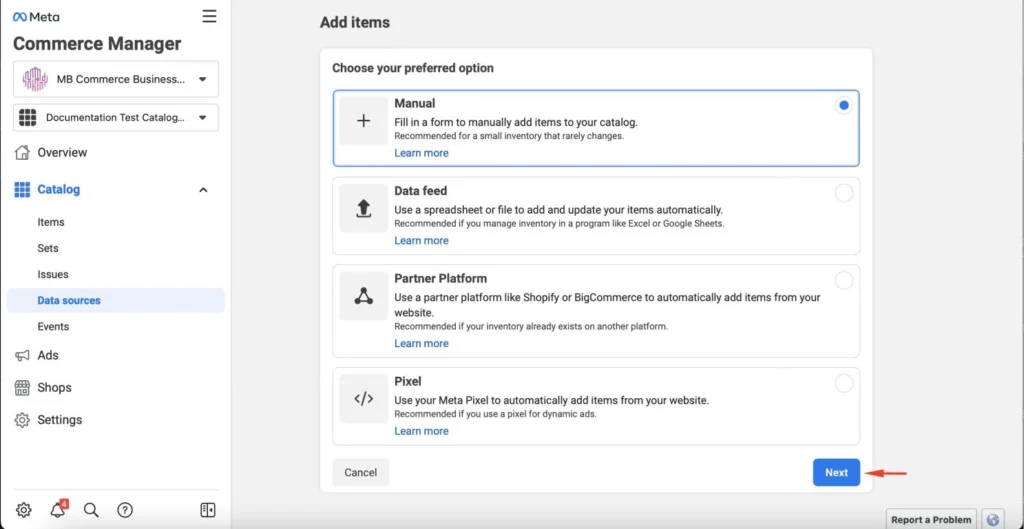The image size is (1024, 529).
Task: Collapse the Catalog section chevron
Action: (204, 190)
